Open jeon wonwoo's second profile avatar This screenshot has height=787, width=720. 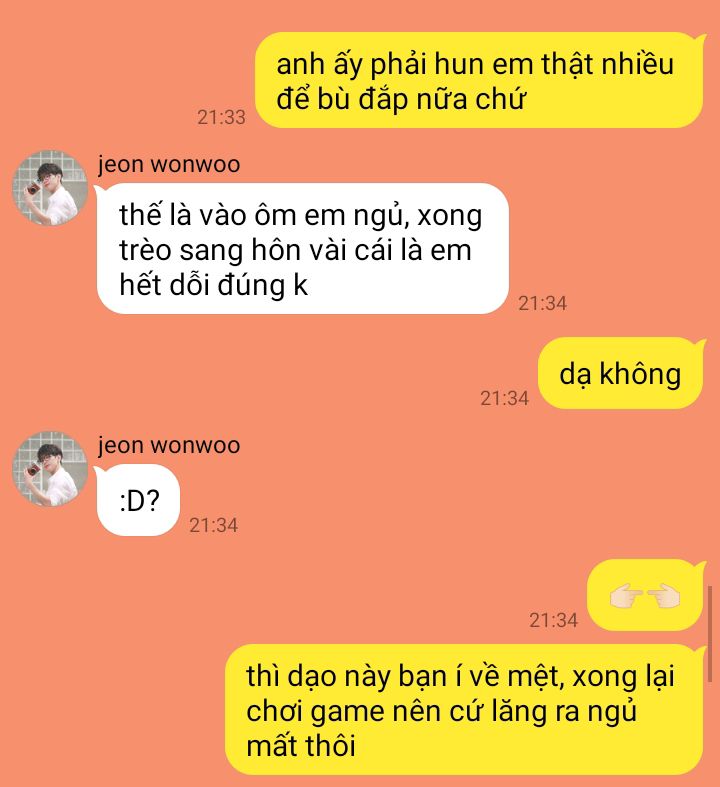pyautogui.click(x=50, y=469)
